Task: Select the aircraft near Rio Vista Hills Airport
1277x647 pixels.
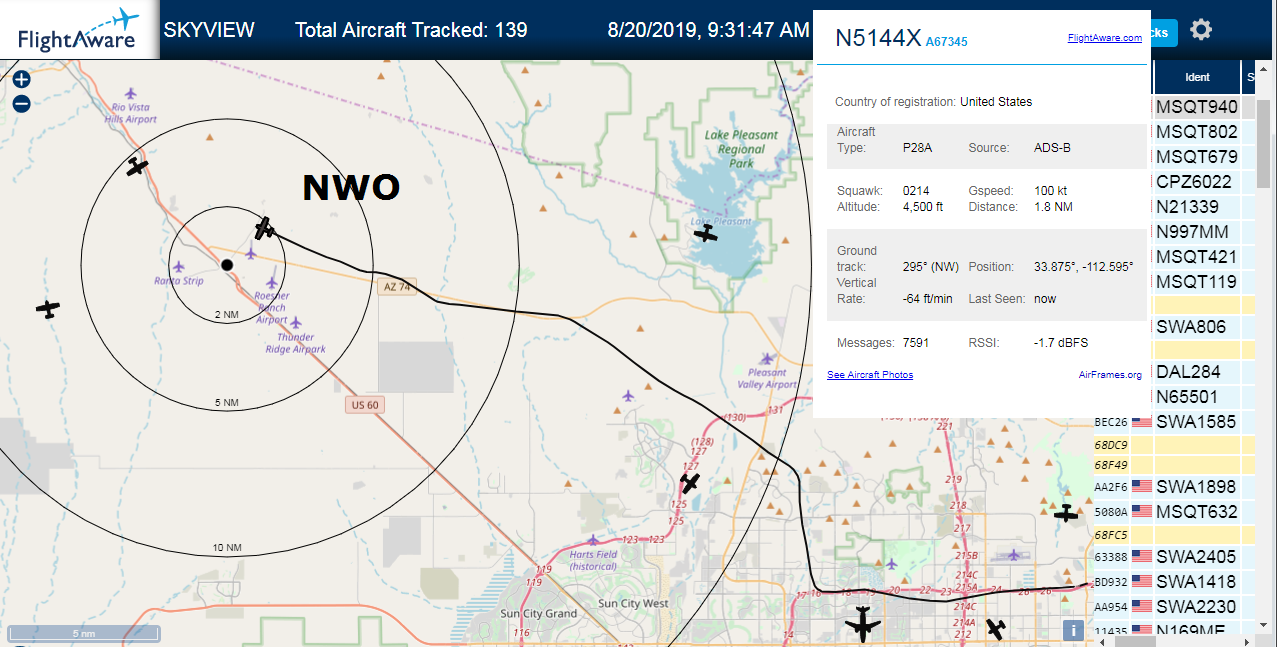Action: tap(137, 166)
